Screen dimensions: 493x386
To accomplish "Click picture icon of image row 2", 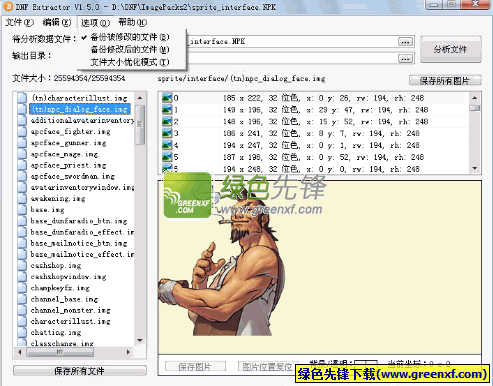I will click(x=167, y=121).
